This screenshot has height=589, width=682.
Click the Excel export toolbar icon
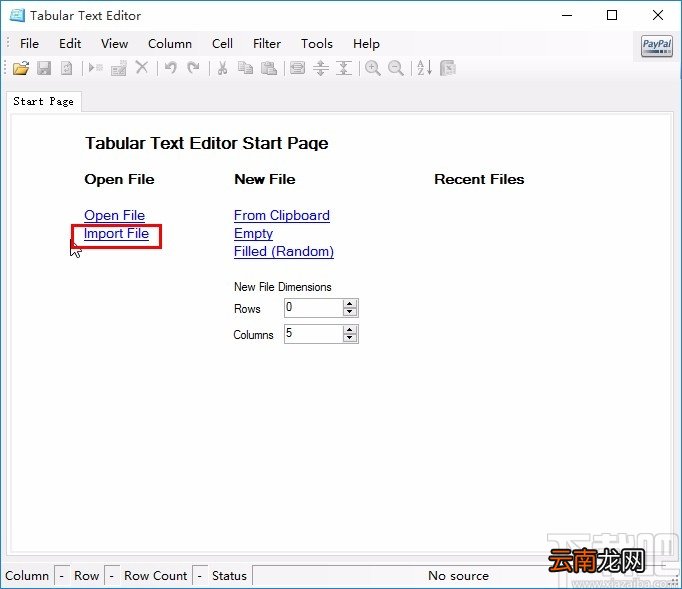coord(448,68)
